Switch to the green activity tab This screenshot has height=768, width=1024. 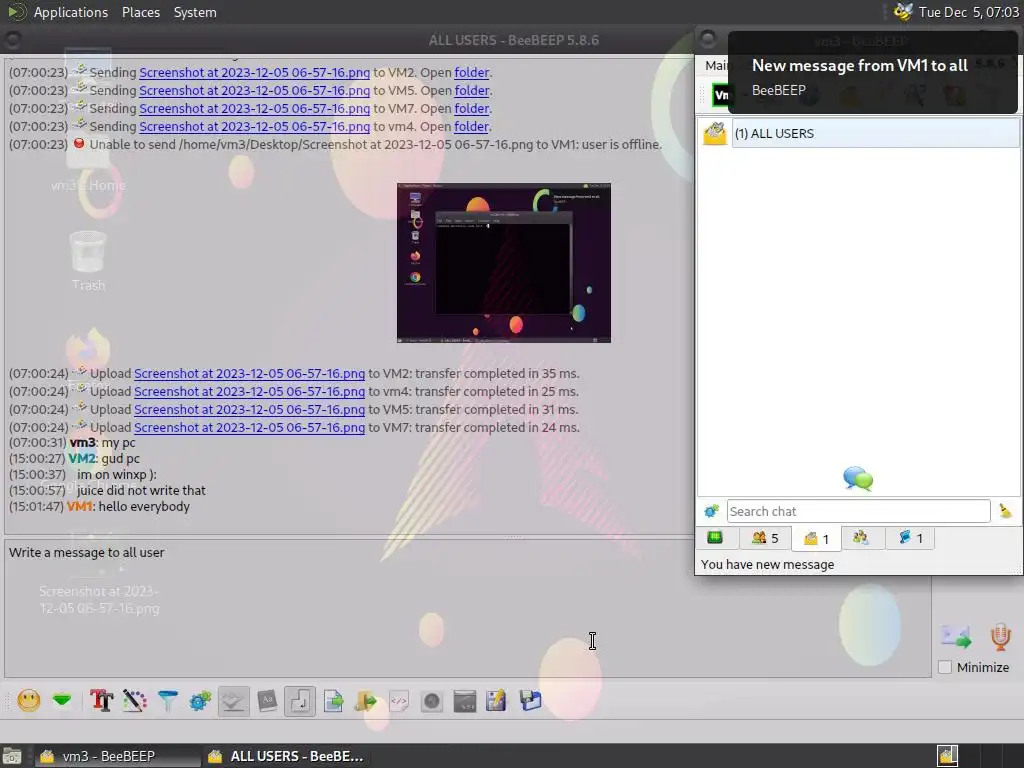pyautogui.click(x=715, y=537)
